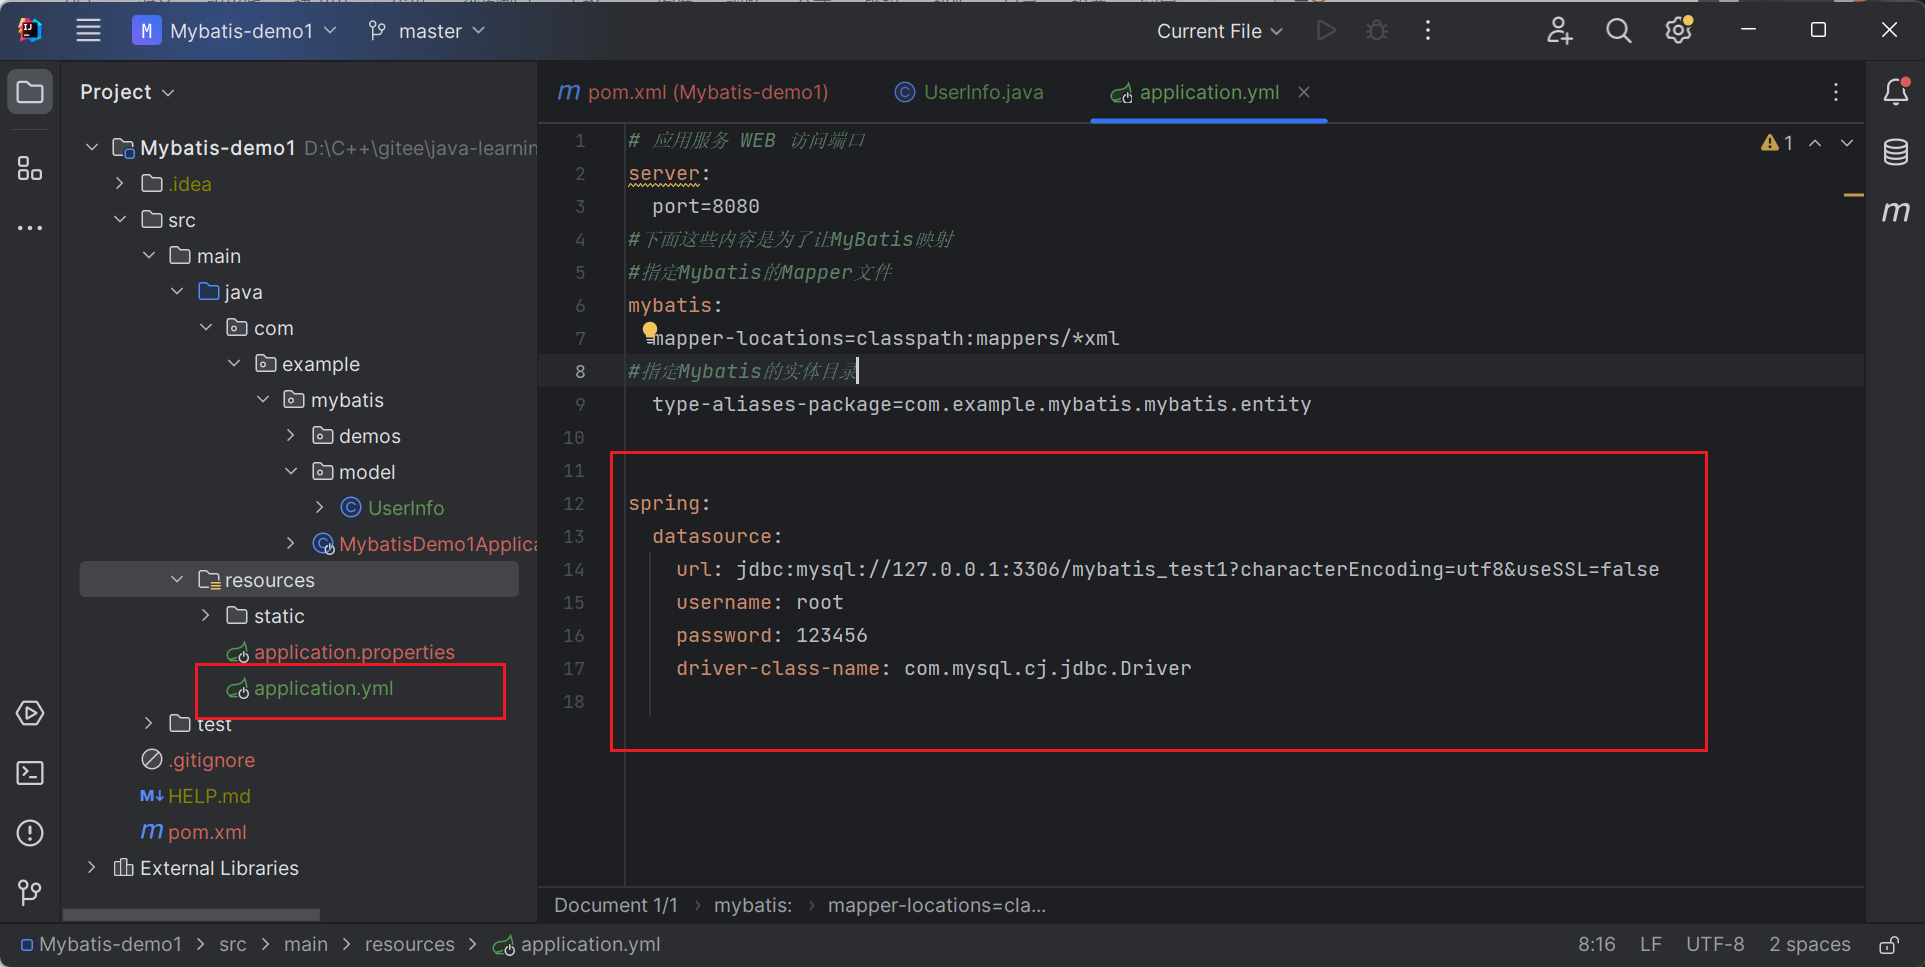Open IDE settings gear
Screen dimensions: 1925x967
1679,31
